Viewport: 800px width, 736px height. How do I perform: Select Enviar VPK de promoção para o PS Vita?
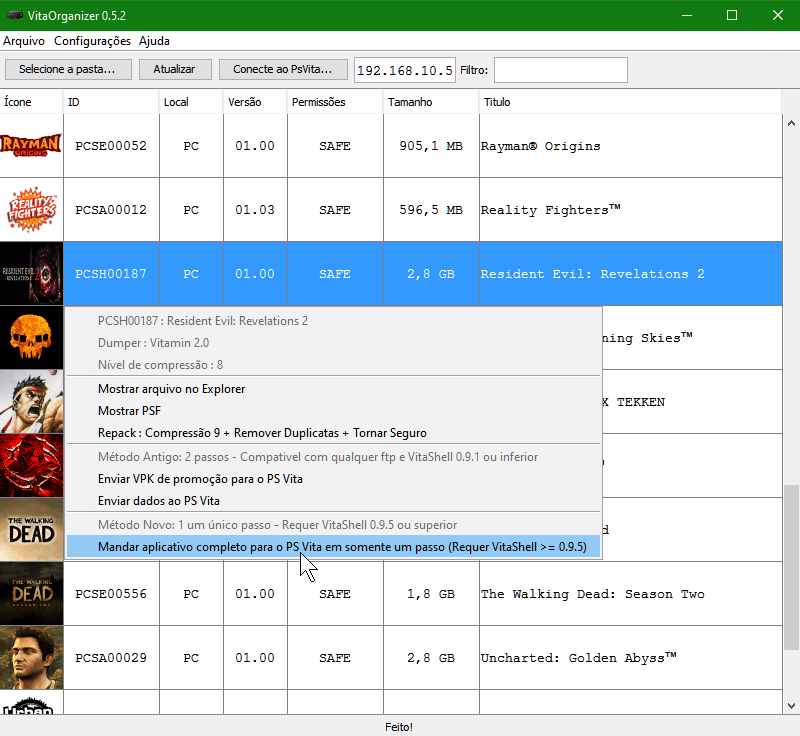click(x=334, y=478)
